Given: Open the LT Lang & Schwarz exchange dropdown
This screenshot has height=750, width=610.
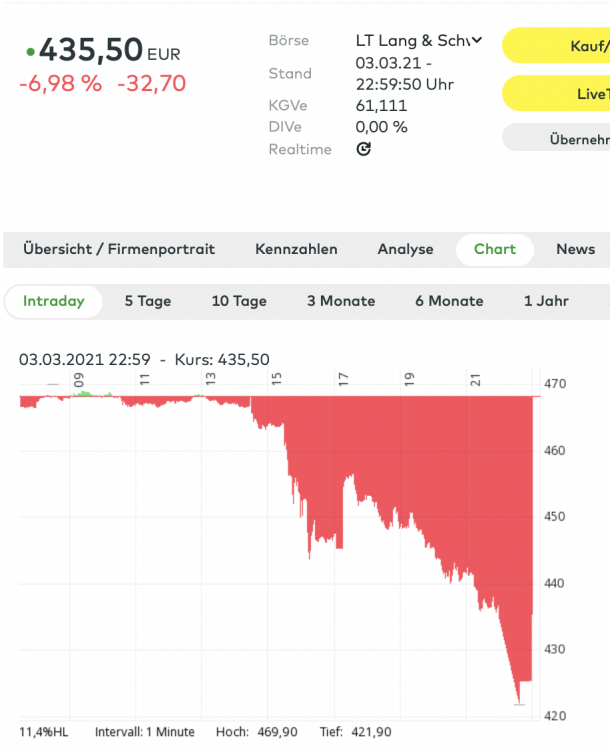Looking at the screenshot, I should pos(419,41).
